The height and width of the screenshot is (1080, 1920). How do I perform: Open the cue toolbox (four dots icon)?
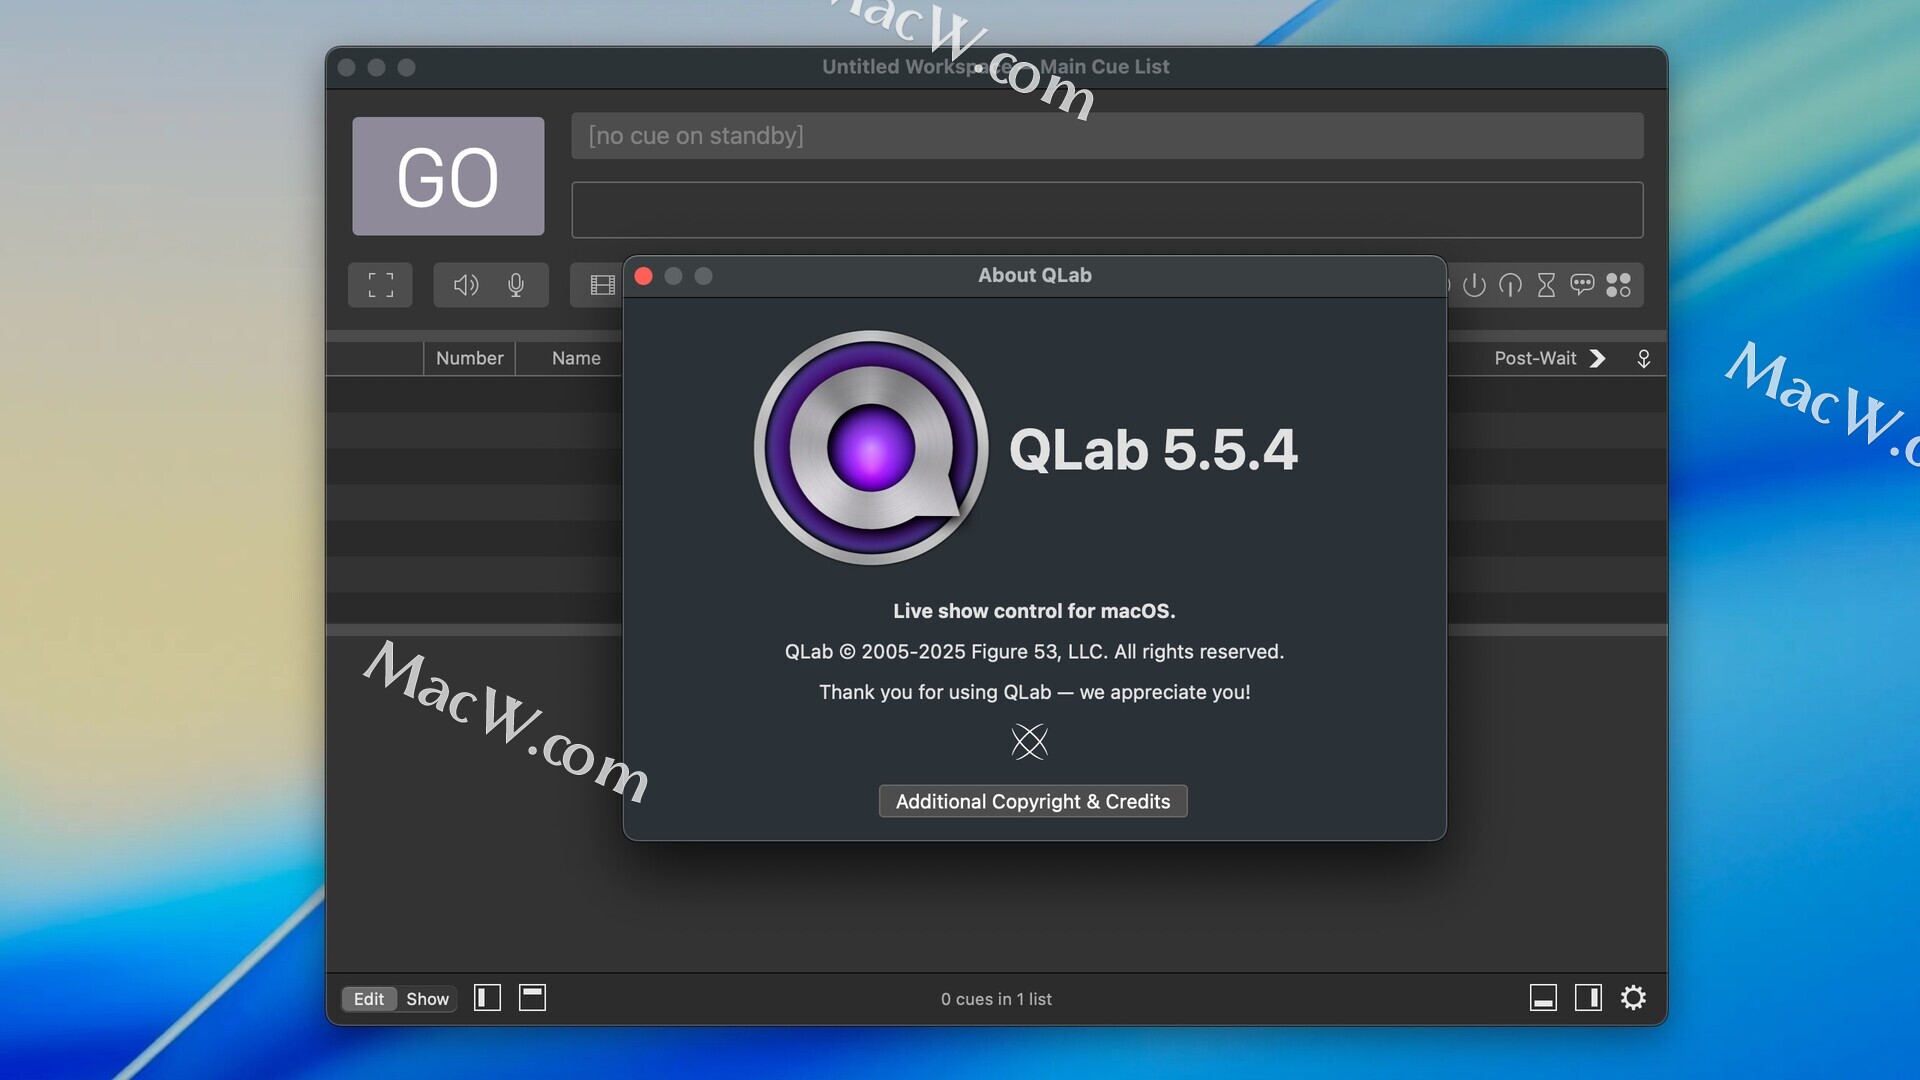pyautogui.click(x=1618, y=285)
